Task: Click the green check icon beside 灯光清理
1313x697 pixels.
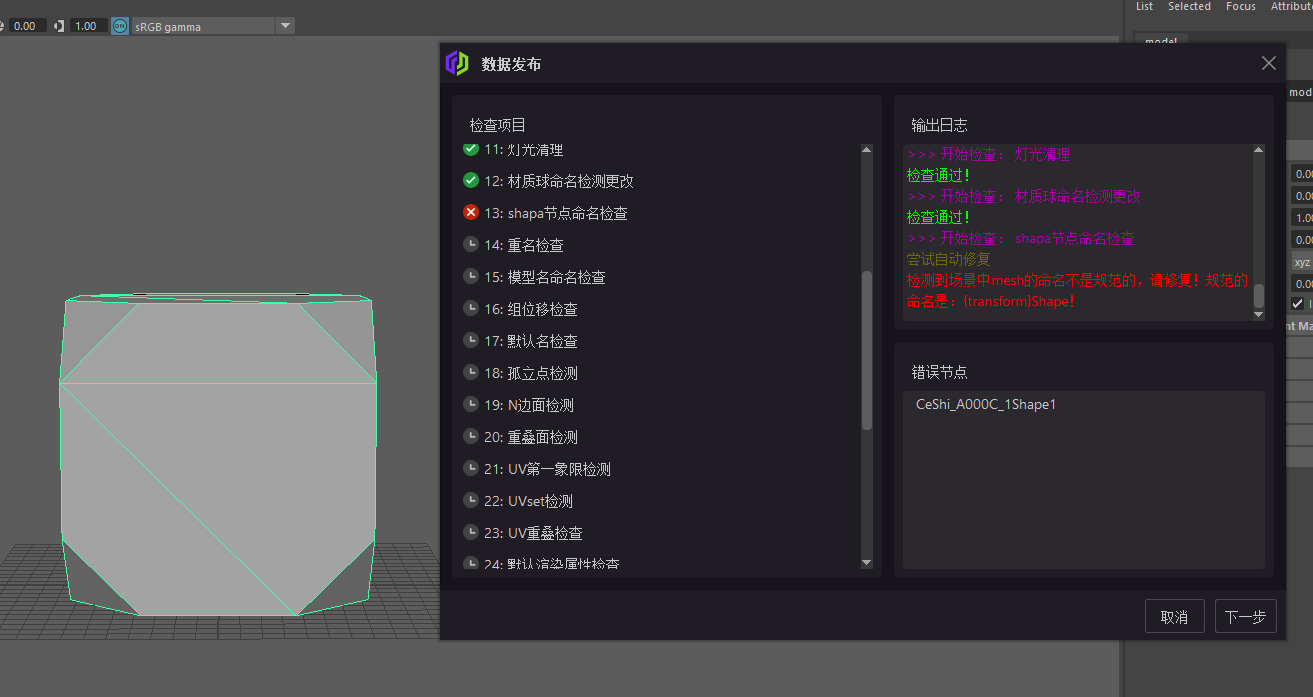Action: pyautogui.click(x=471, y=149)
